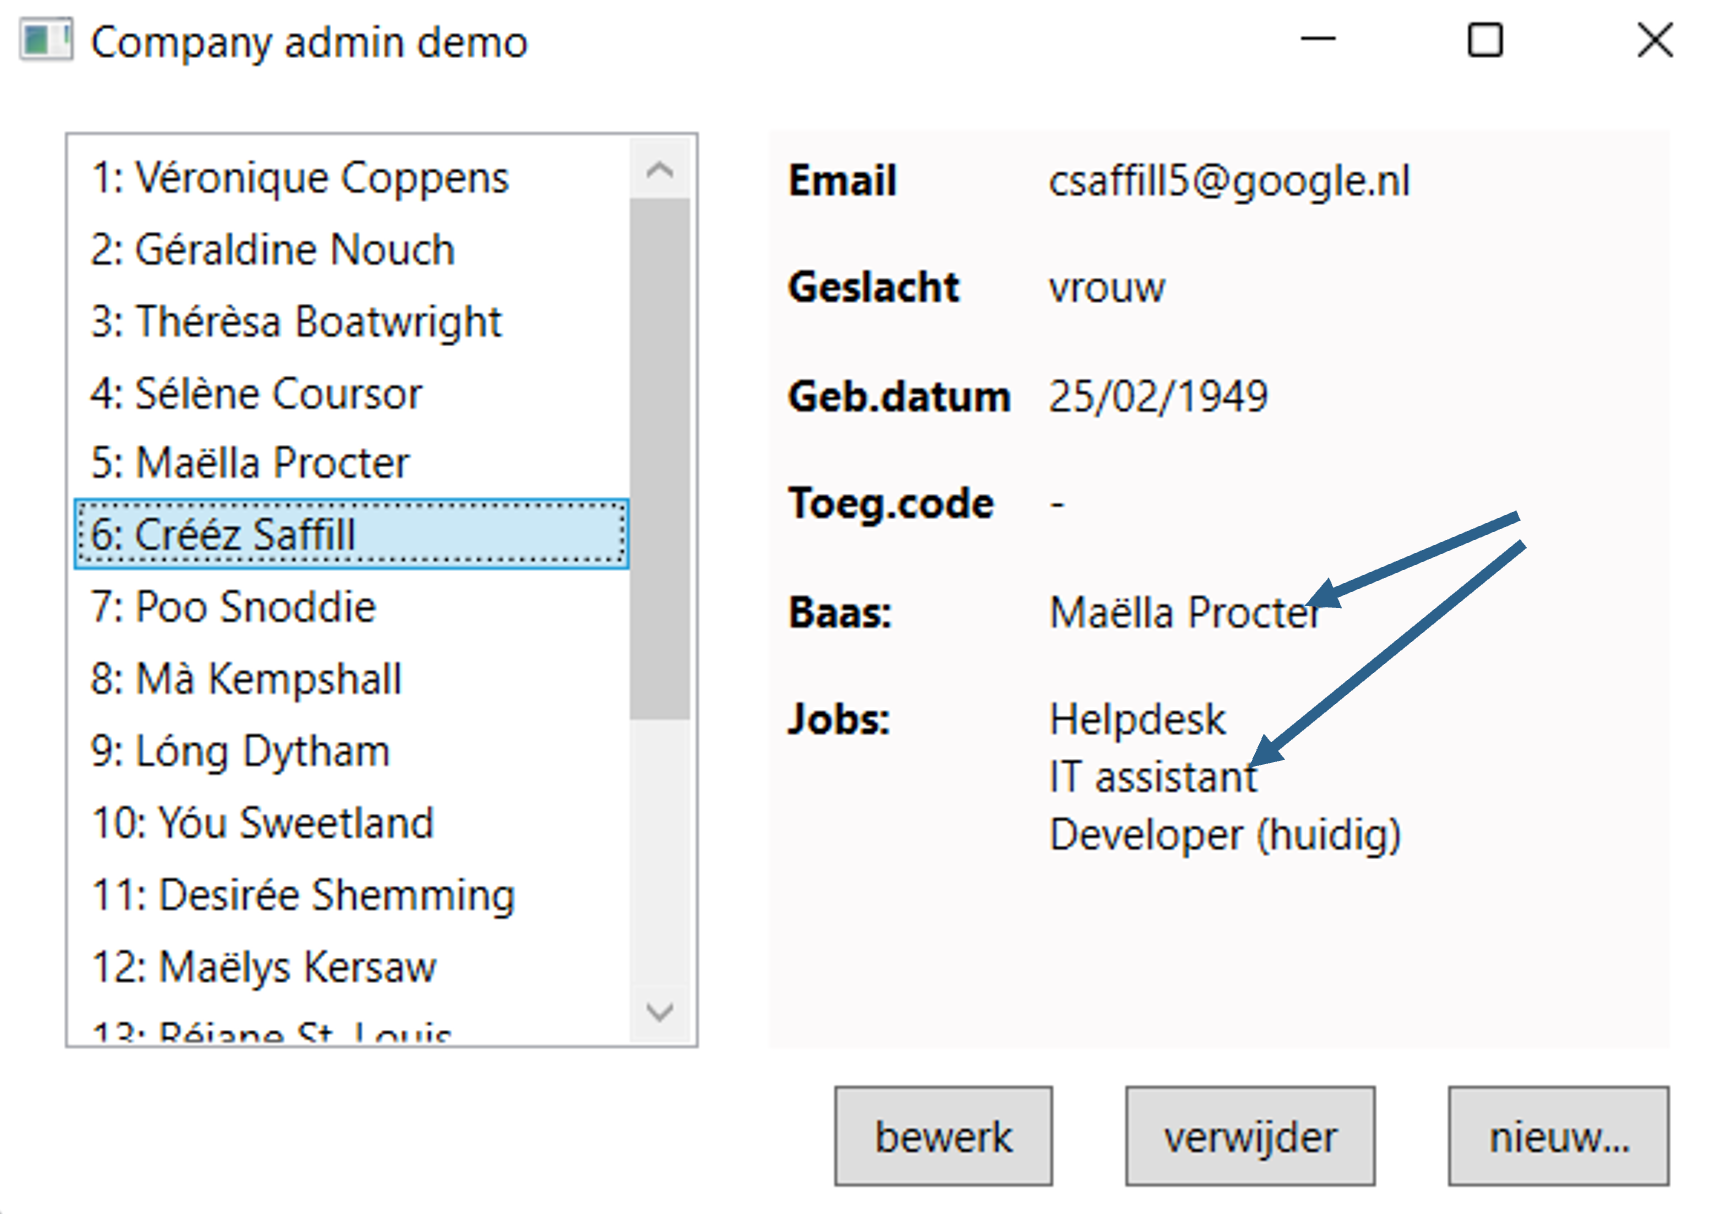The width and height of the screenshot is (1730, 1214).
Task: Pick Sélène Coursor from employee list
Action: 256,394
